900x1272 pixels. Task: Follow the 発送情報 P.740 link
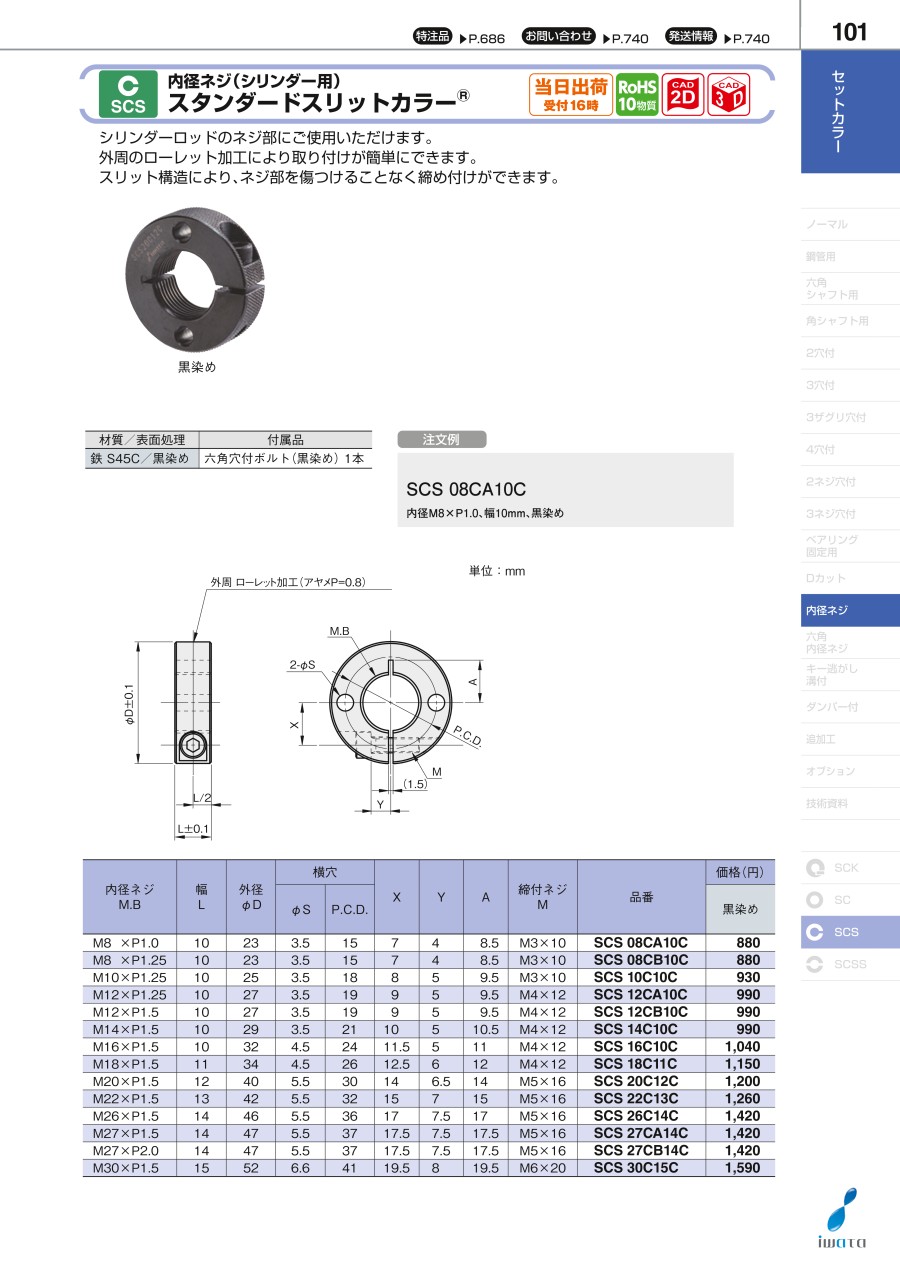point(717,37)
